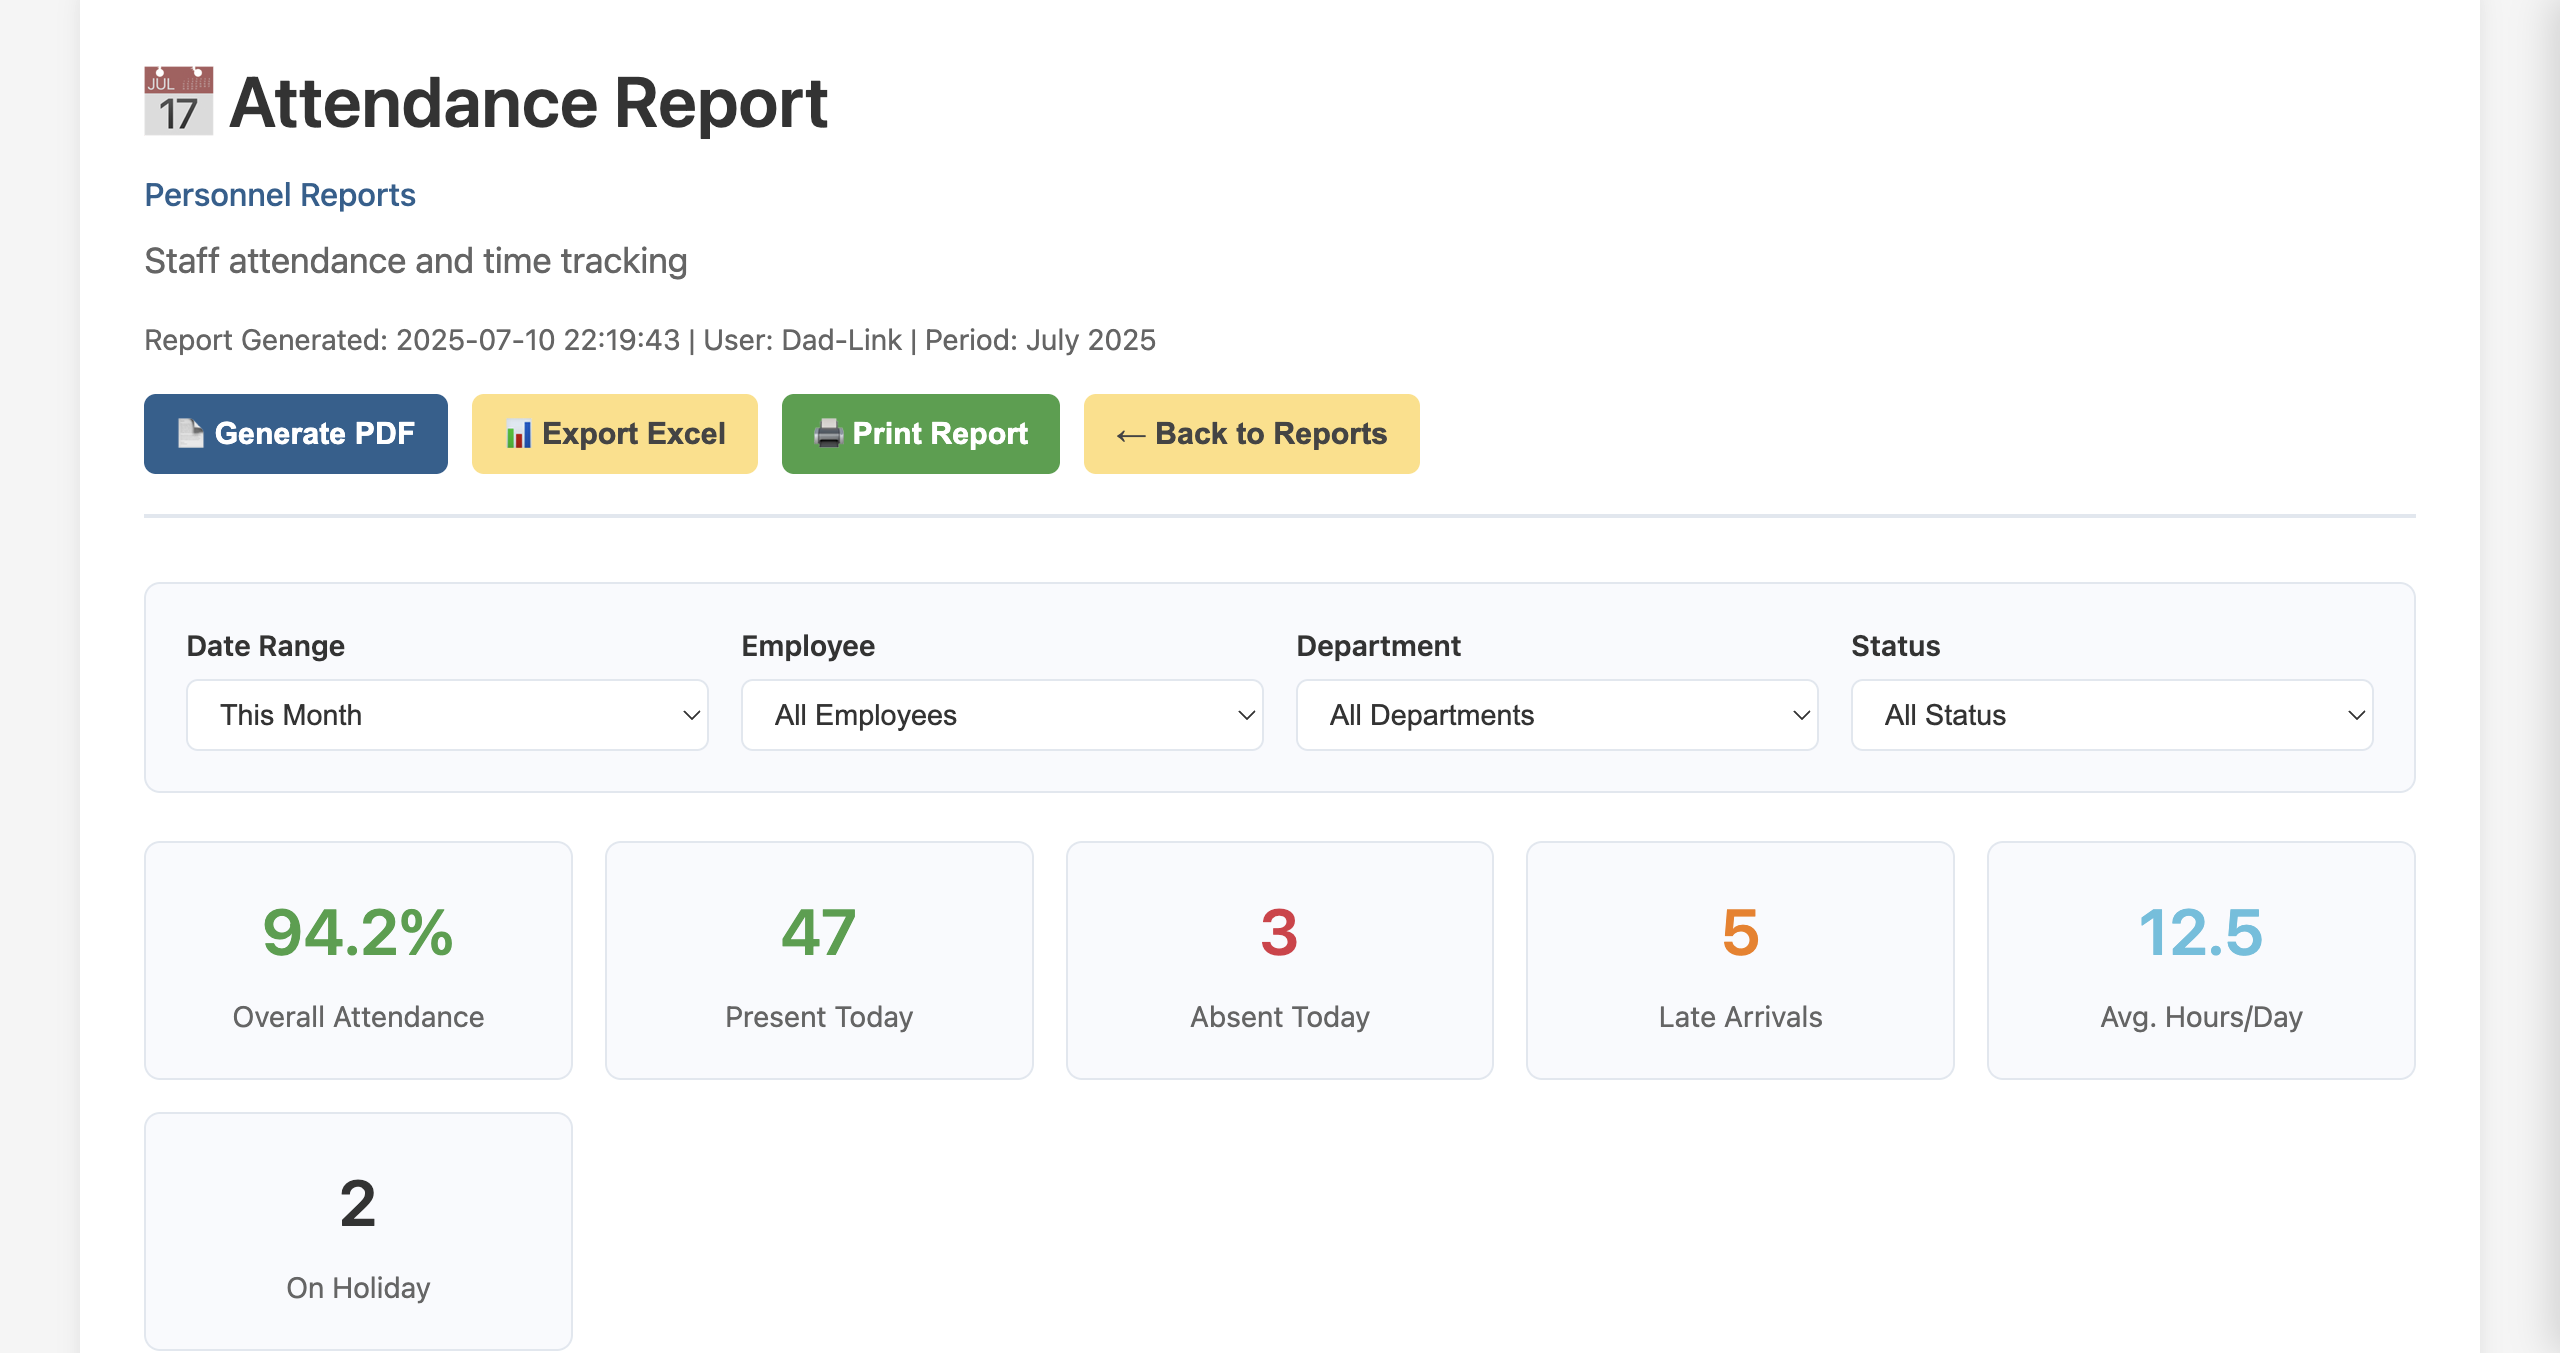Navigate back to Reports
Screen dimensions: 2560x1353
coord(1250,433)
